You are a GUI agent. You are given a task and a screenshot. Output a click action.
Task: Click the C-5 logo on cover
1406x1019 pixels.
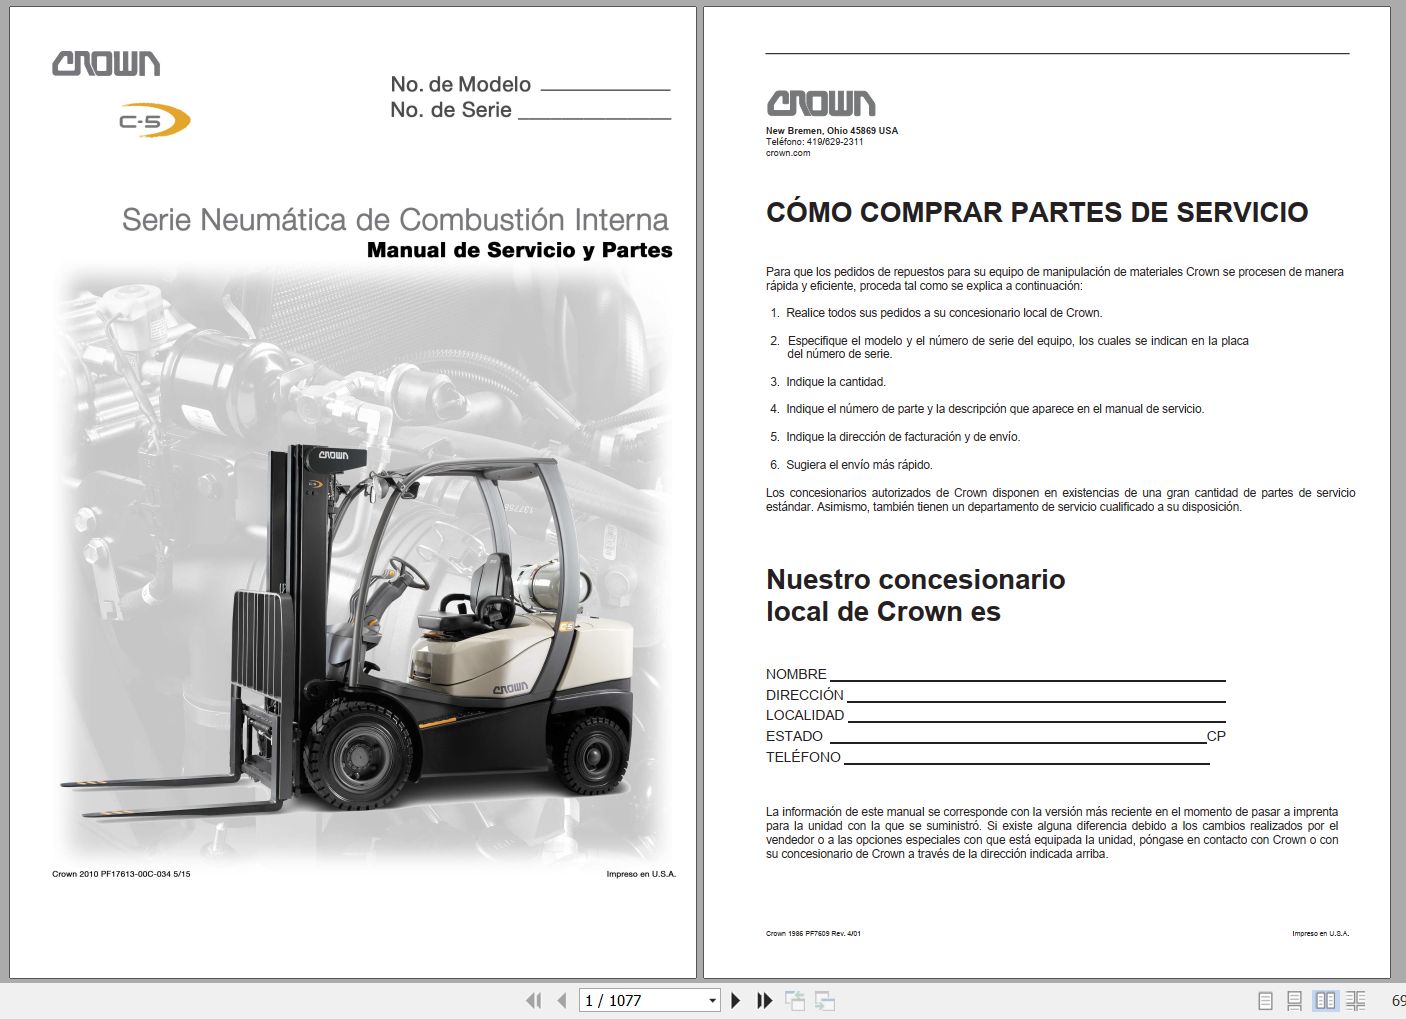(154, 121)
